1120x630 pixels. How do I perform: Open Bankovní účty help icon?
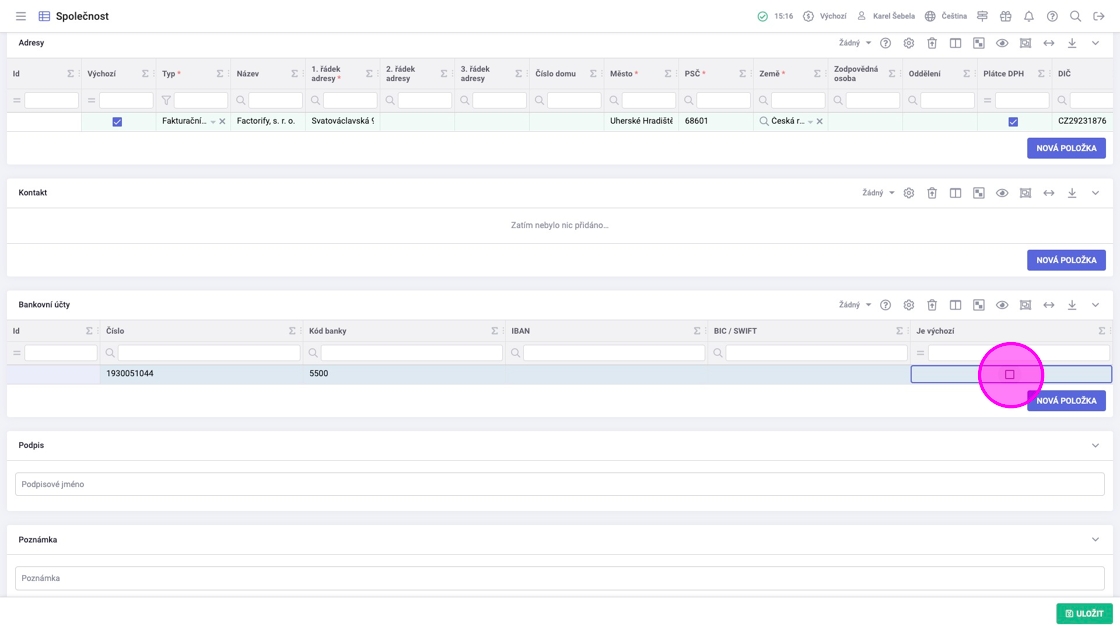pos(885,305)
